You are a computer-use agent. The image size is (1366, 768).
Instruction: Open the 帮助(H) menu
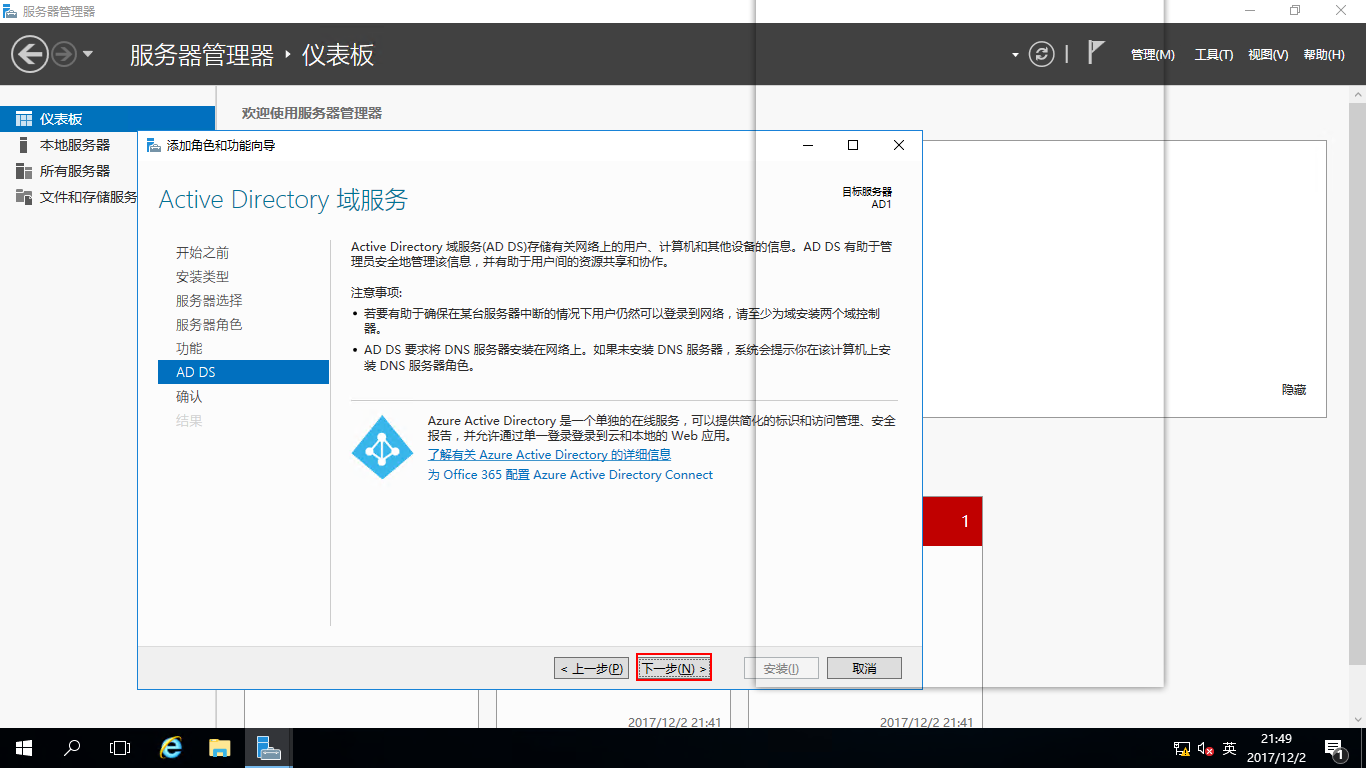(x=1324, y=55)
